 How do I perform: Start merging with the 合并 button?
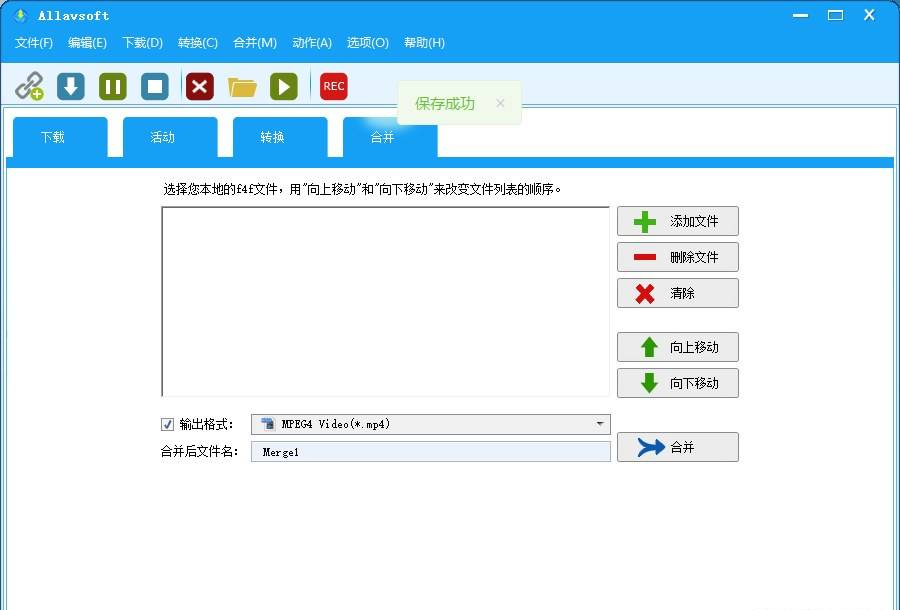tap(678, 447)
